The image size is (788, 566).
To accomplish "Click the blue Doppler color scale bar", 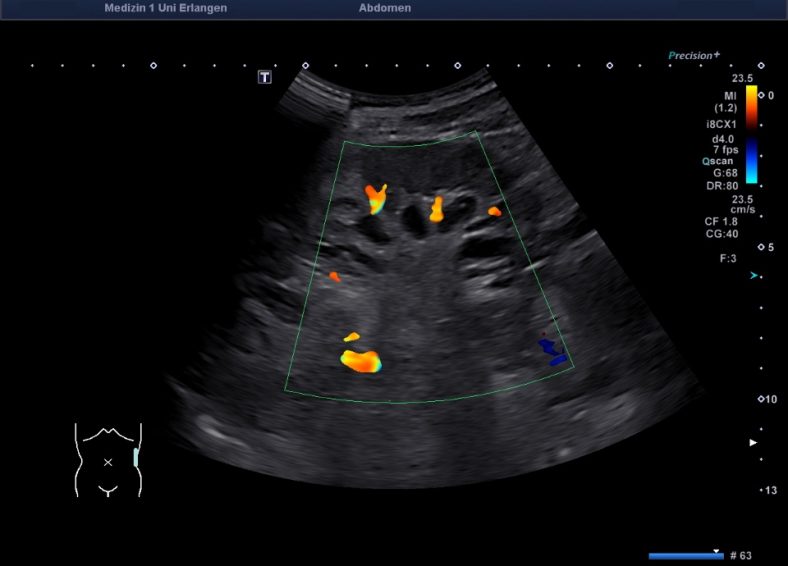I will tap(751, 160).
